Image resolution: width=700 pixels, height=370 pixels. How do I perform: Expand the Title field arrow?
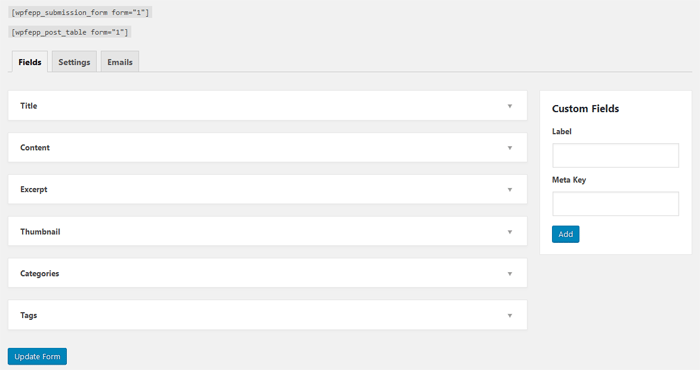[x=509, y=106]
